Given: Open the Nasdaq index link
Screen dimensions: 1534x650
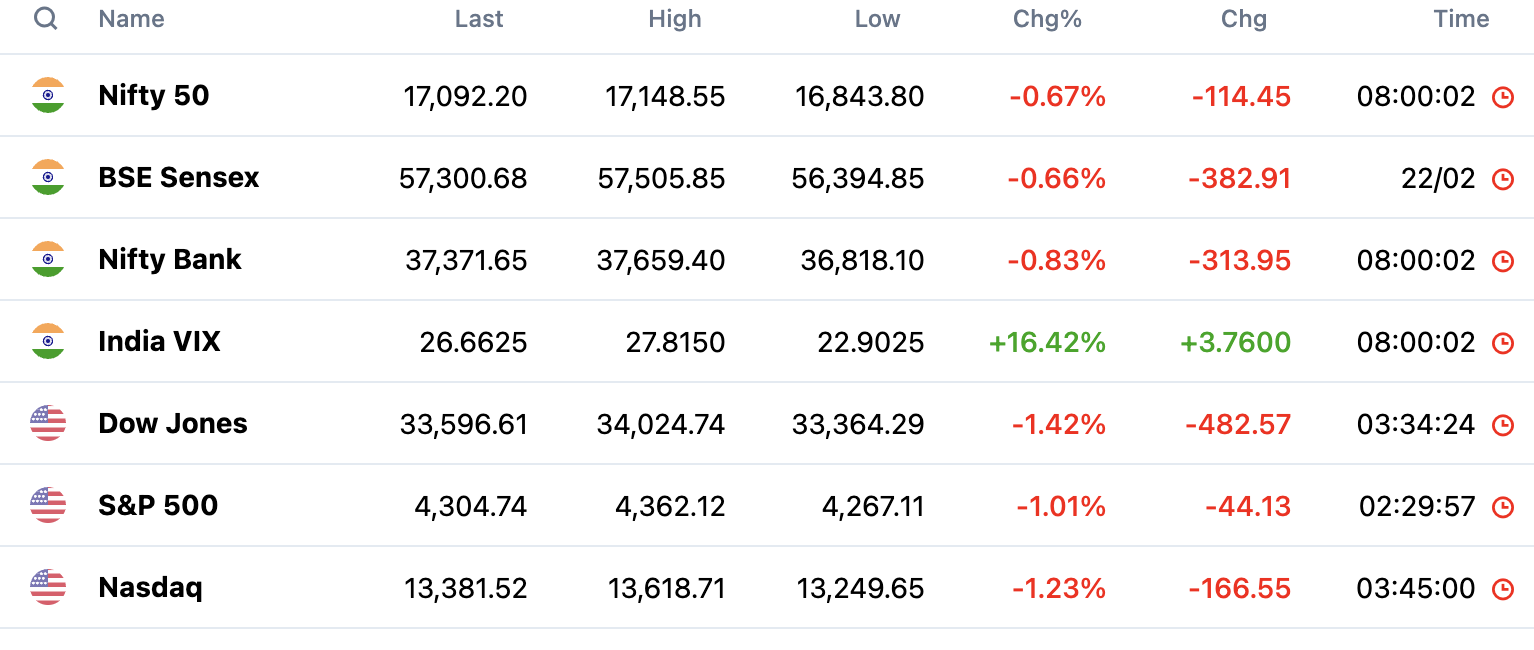Looking at the screenshot, I should pos(150,588).
